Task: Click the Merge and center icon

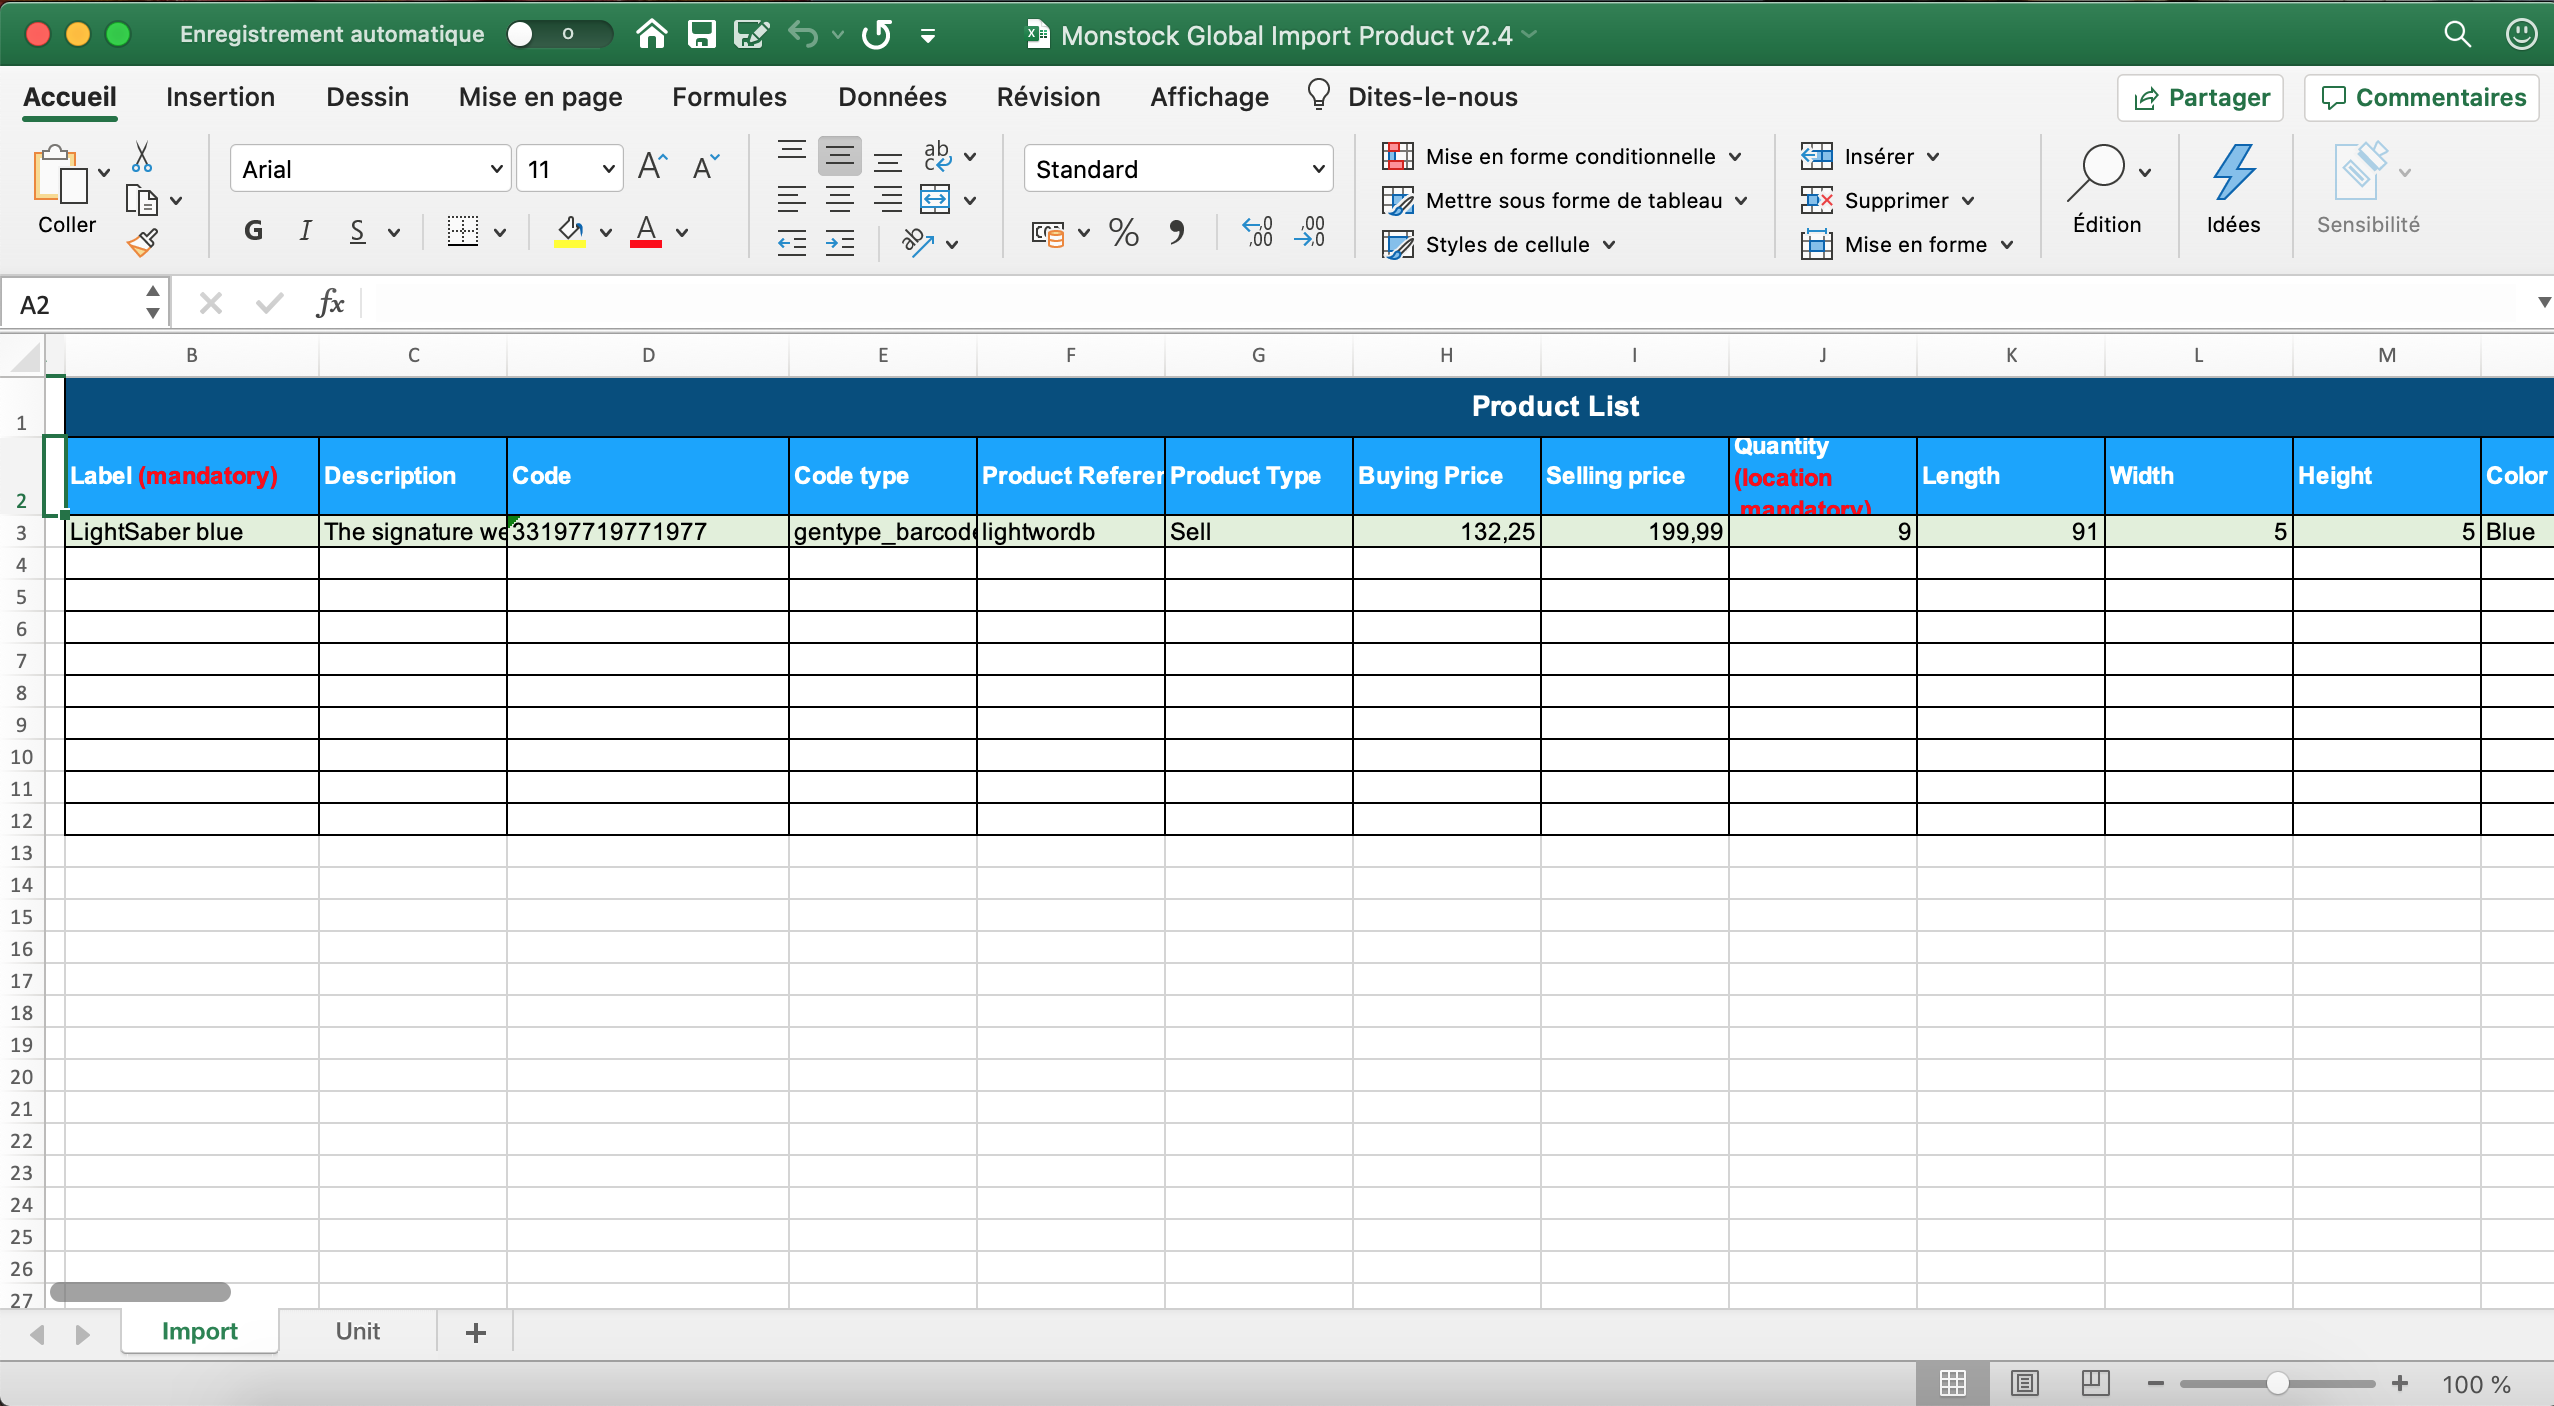Action: (x=935, y=200)
